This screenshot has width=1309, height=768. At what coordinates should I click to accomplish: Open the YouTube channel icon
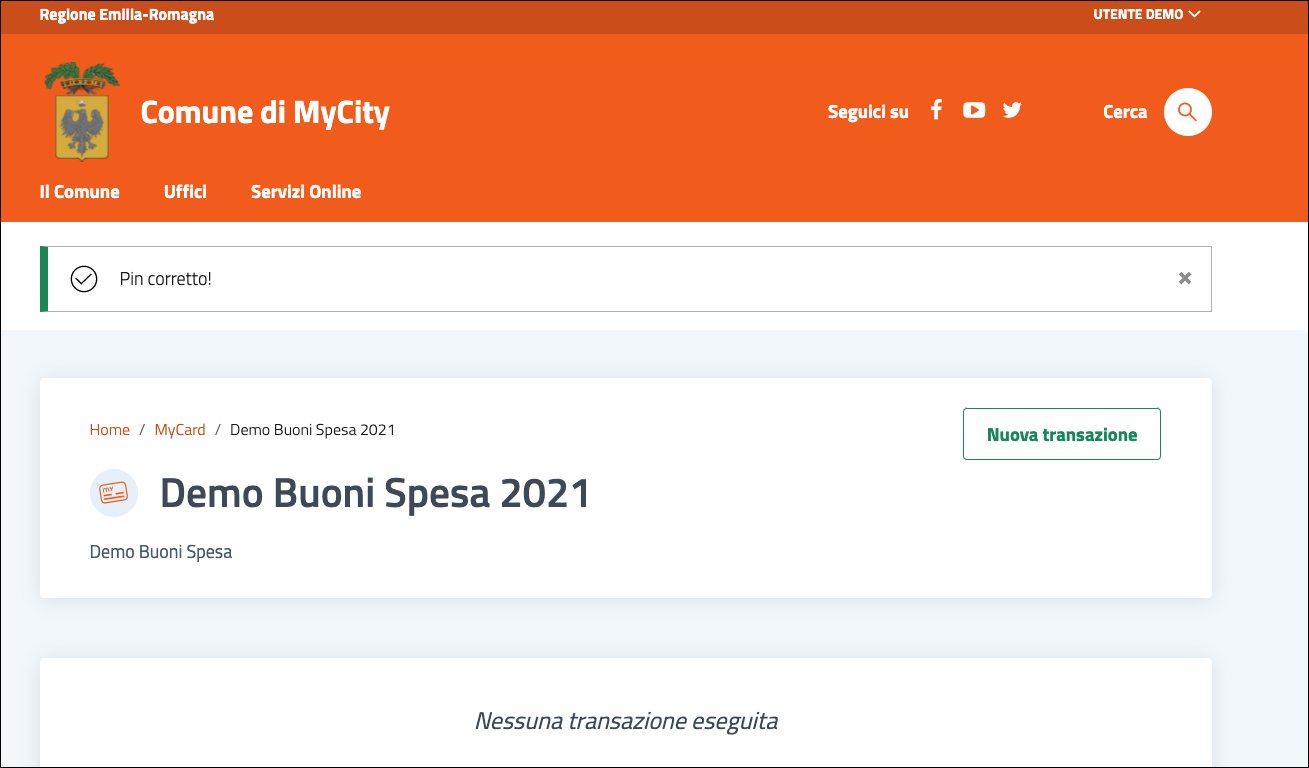(974, 111)
